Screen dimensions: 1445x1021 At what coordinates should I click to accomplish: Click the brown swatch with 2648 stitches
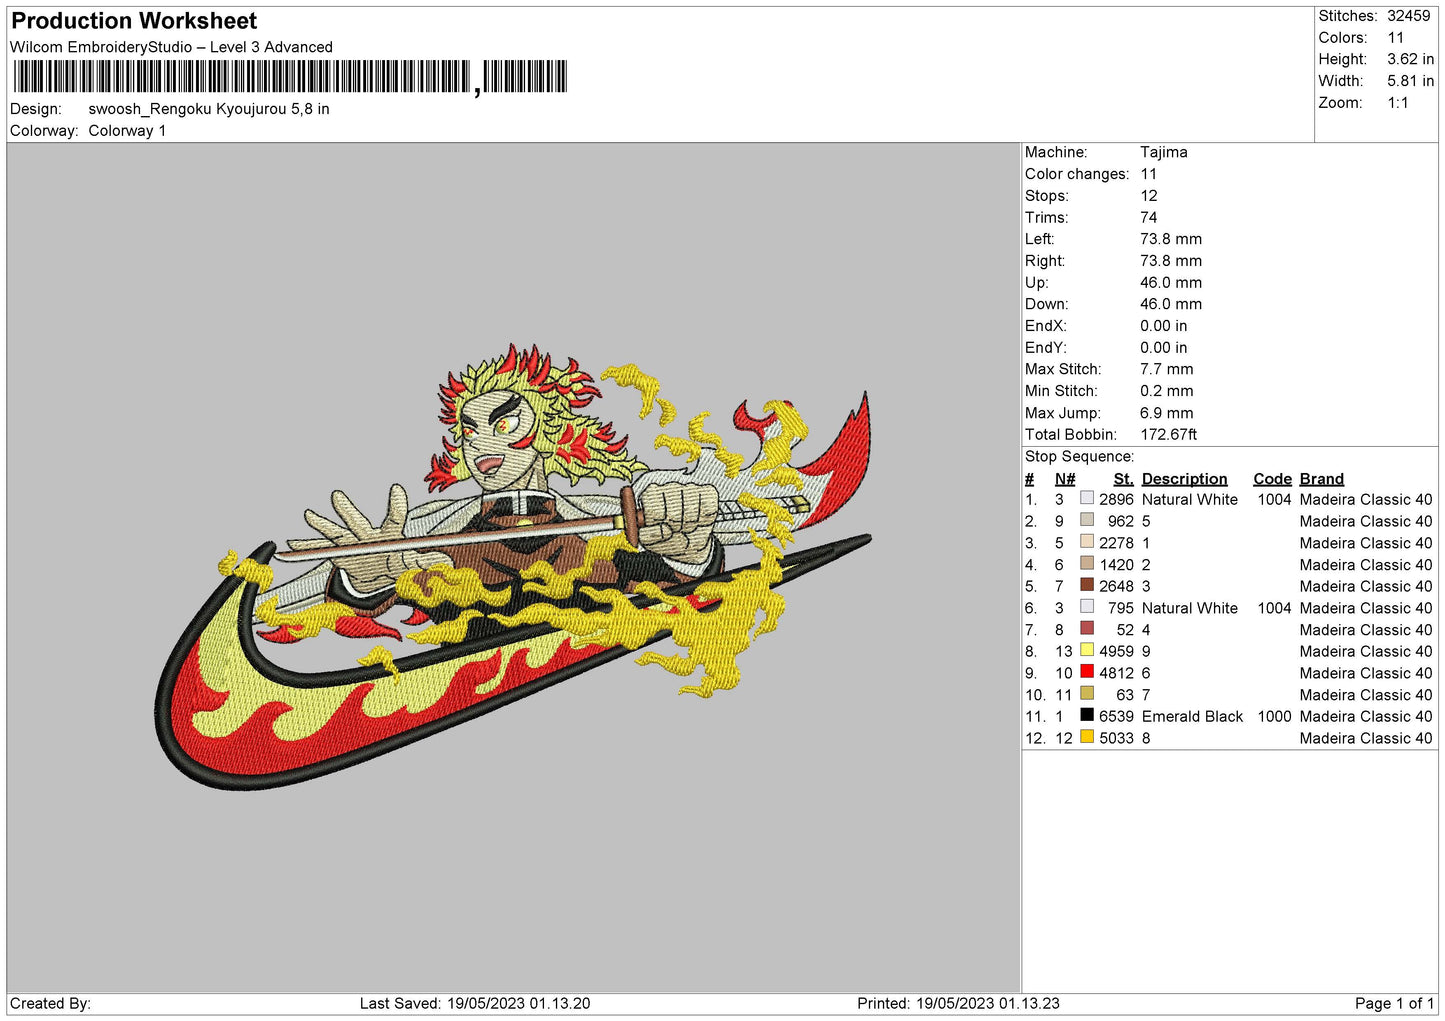click(x=1086, y=585)
